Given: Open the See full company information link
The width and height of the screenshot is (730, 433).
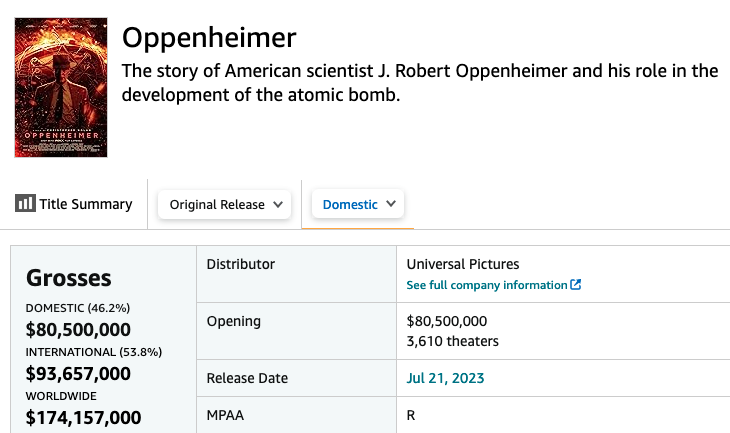Looking at the screenshot, I should pos(493,285).
